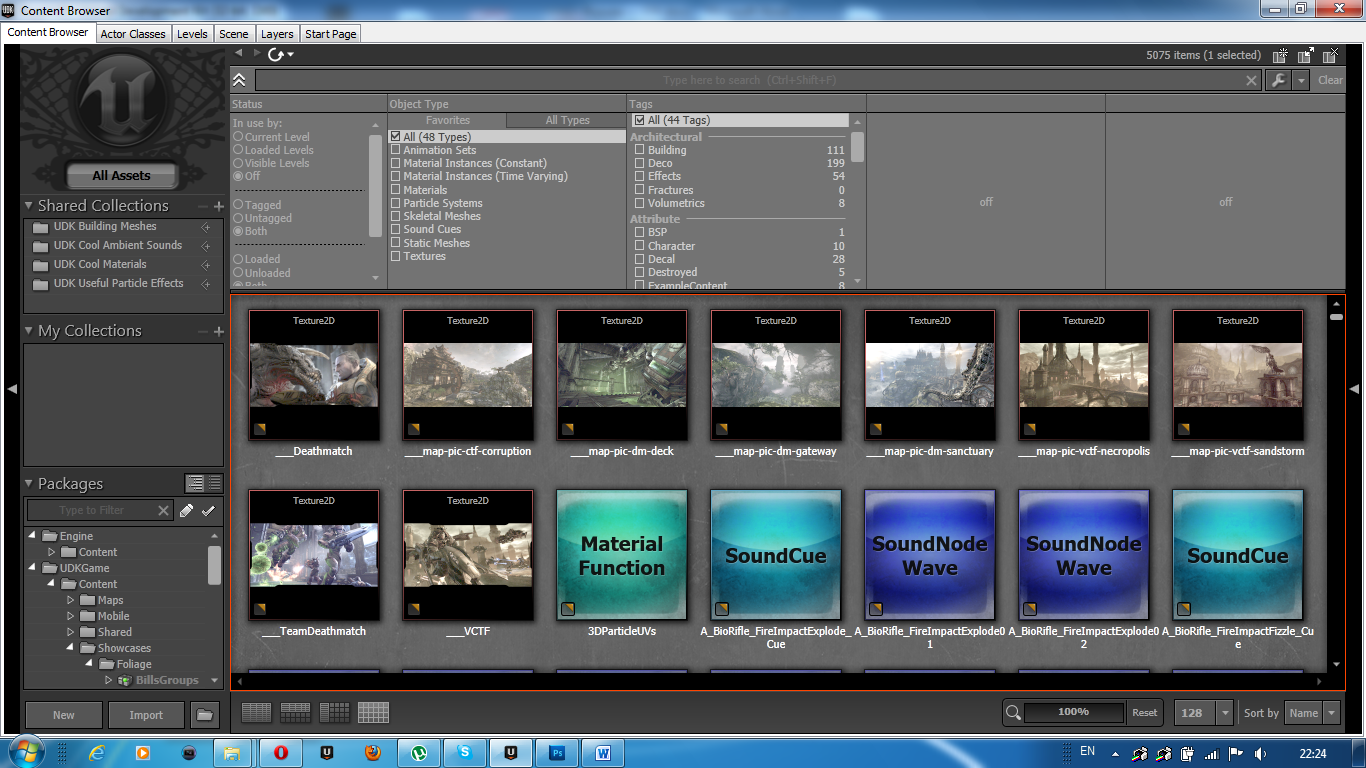
Task: Click the New package button
Action: 64,715
